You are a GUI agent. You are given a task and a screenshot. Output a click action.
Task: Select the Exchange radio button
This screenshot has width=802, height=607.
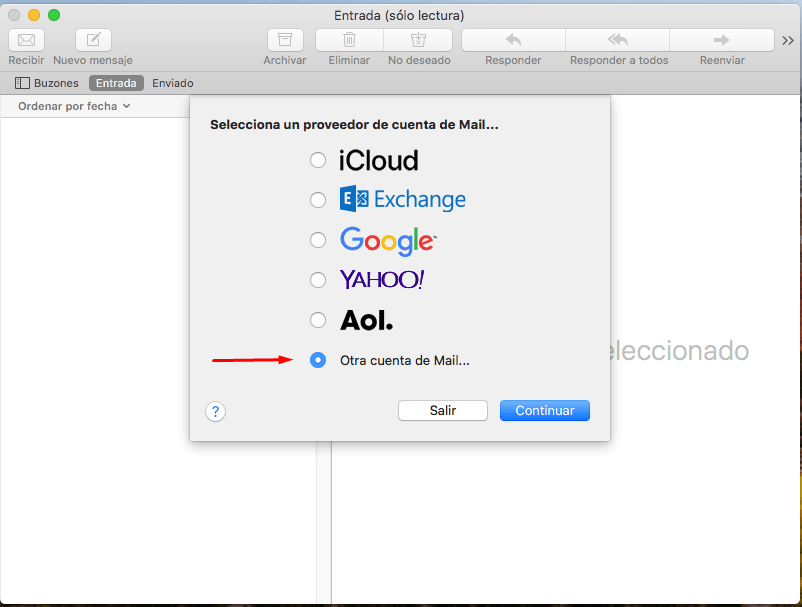pos(318,199)
